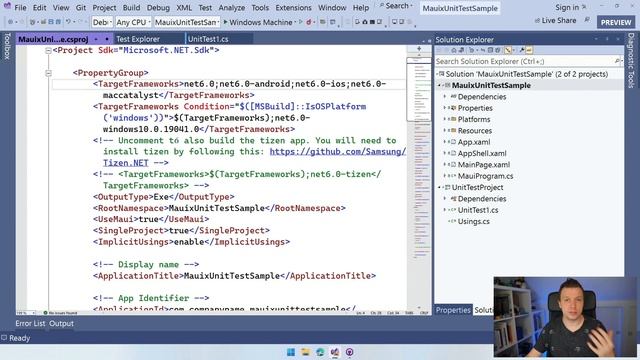Toggle Preview Selected Items in Solution Explorer

(529, 50)
